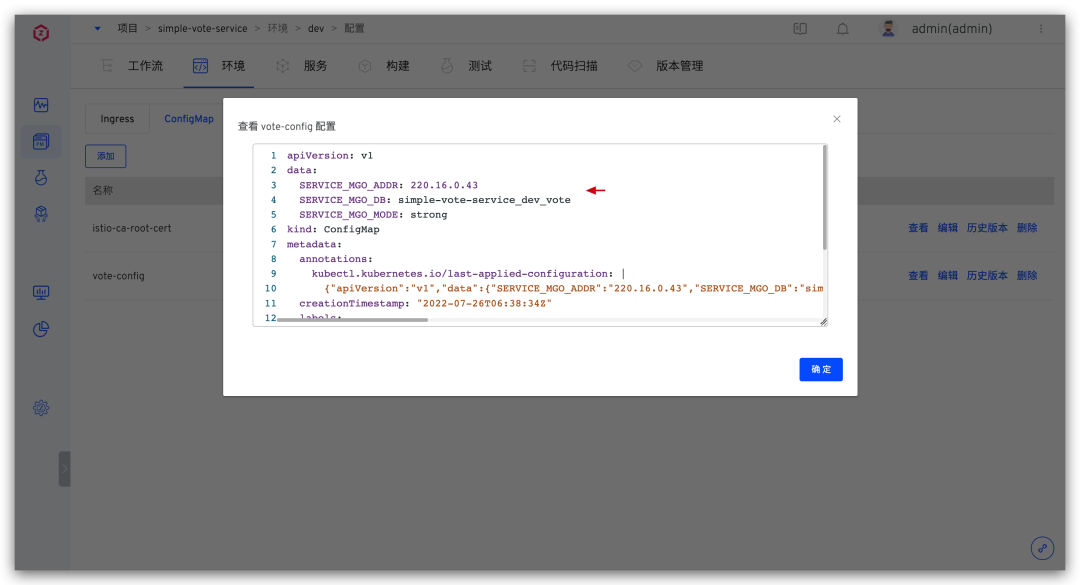This screenshot has width=1080, height=585.
Task: Click the 添加 button
Action: click(105, 156)
